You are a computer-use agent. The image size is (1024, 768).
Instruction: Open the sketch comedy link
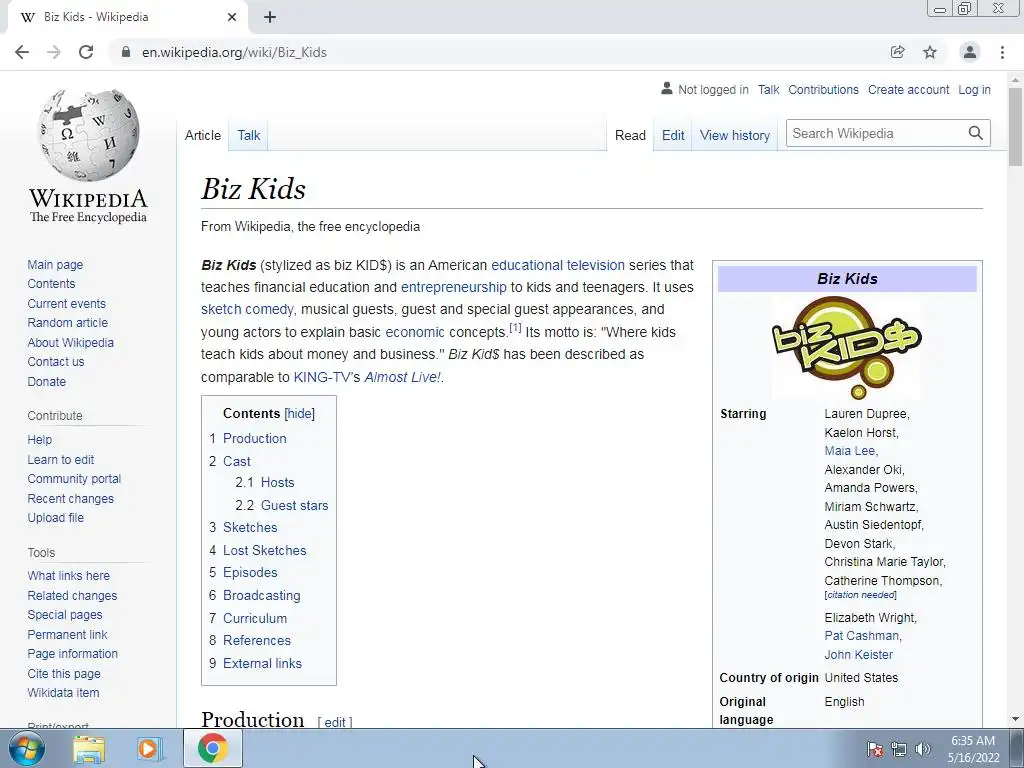pyautogui.click(x=247, y=309)
